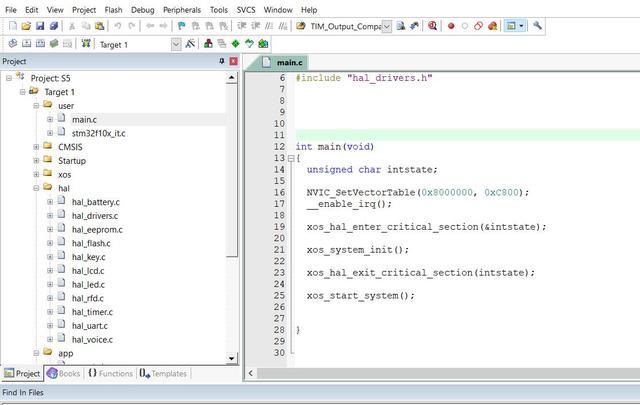Click the editor horizontal scroll-left arrow
This screenshot has height=405, width=640.
[x=251, y=373]
